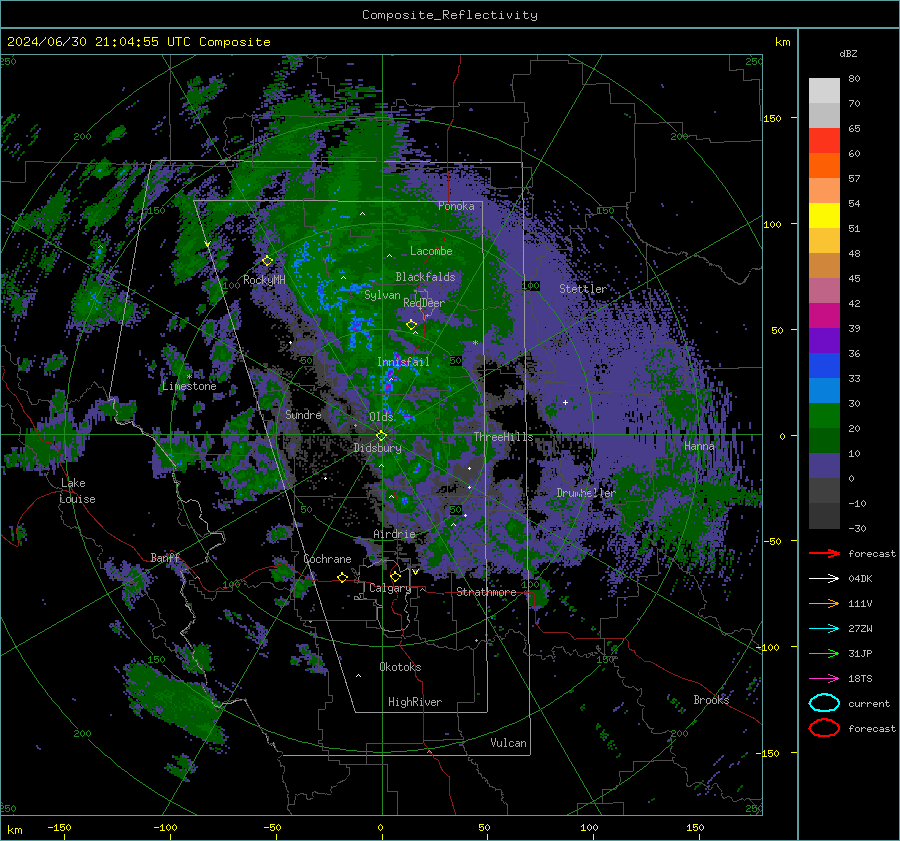Select the bright green 20-30 dBZ swatch
The height and width of the screenshot is (841, 900).
pos(824,416)
